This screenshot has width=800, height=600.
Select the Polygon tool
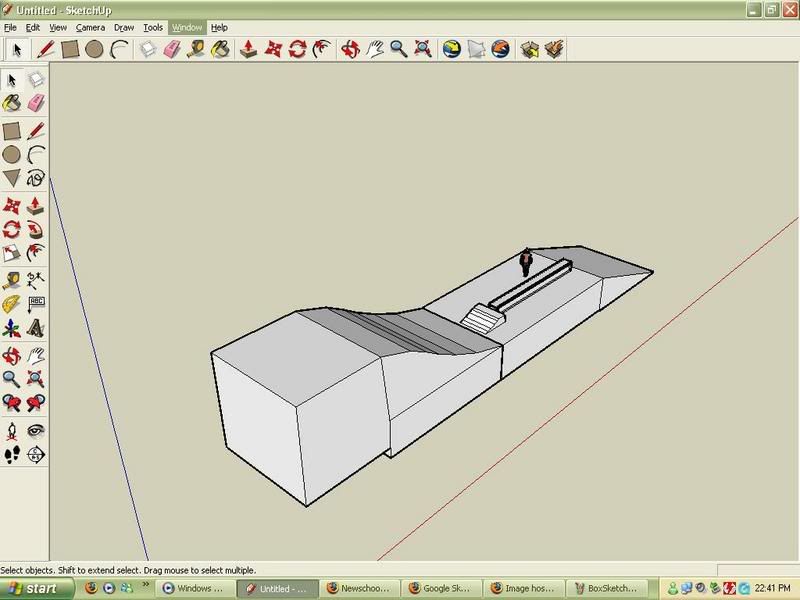point(11,178)
